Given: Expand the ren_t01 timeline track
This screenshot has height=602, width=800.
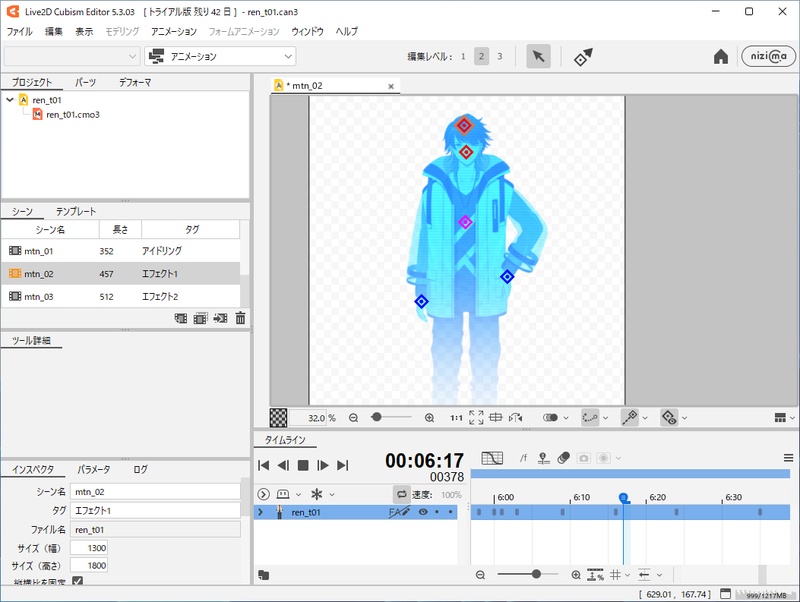Looking at the screenshot, I should [x=261, y=512].
